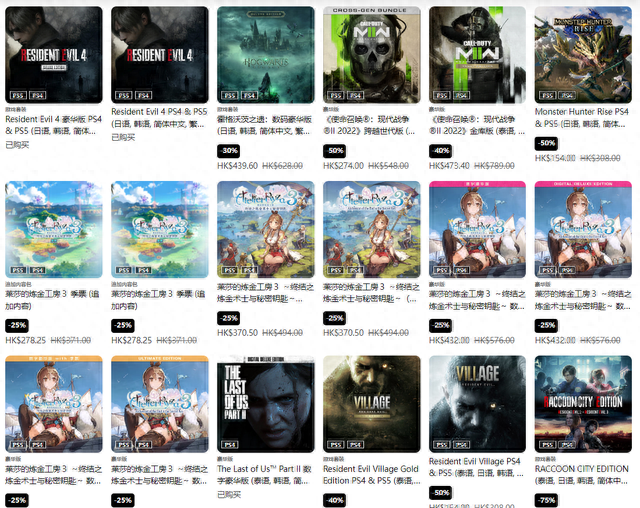640x508 pixels.
Task: Click -40% badge under Modern Warfare II 金库版
Action: pyautogui.click(x=440, y=151)
